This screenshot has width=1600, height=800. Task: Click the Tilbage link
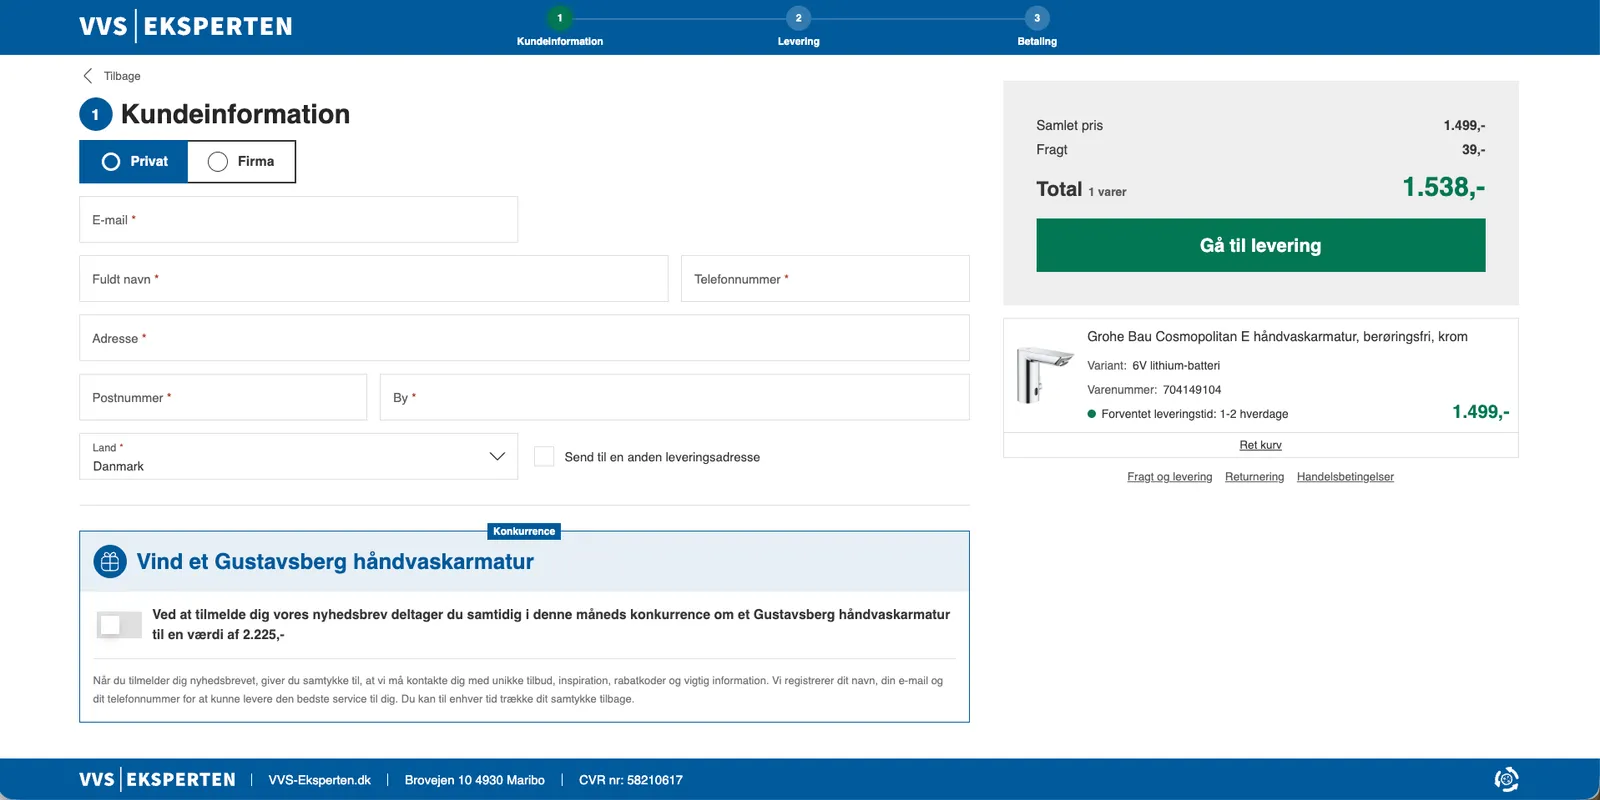(x=122, y=76)
